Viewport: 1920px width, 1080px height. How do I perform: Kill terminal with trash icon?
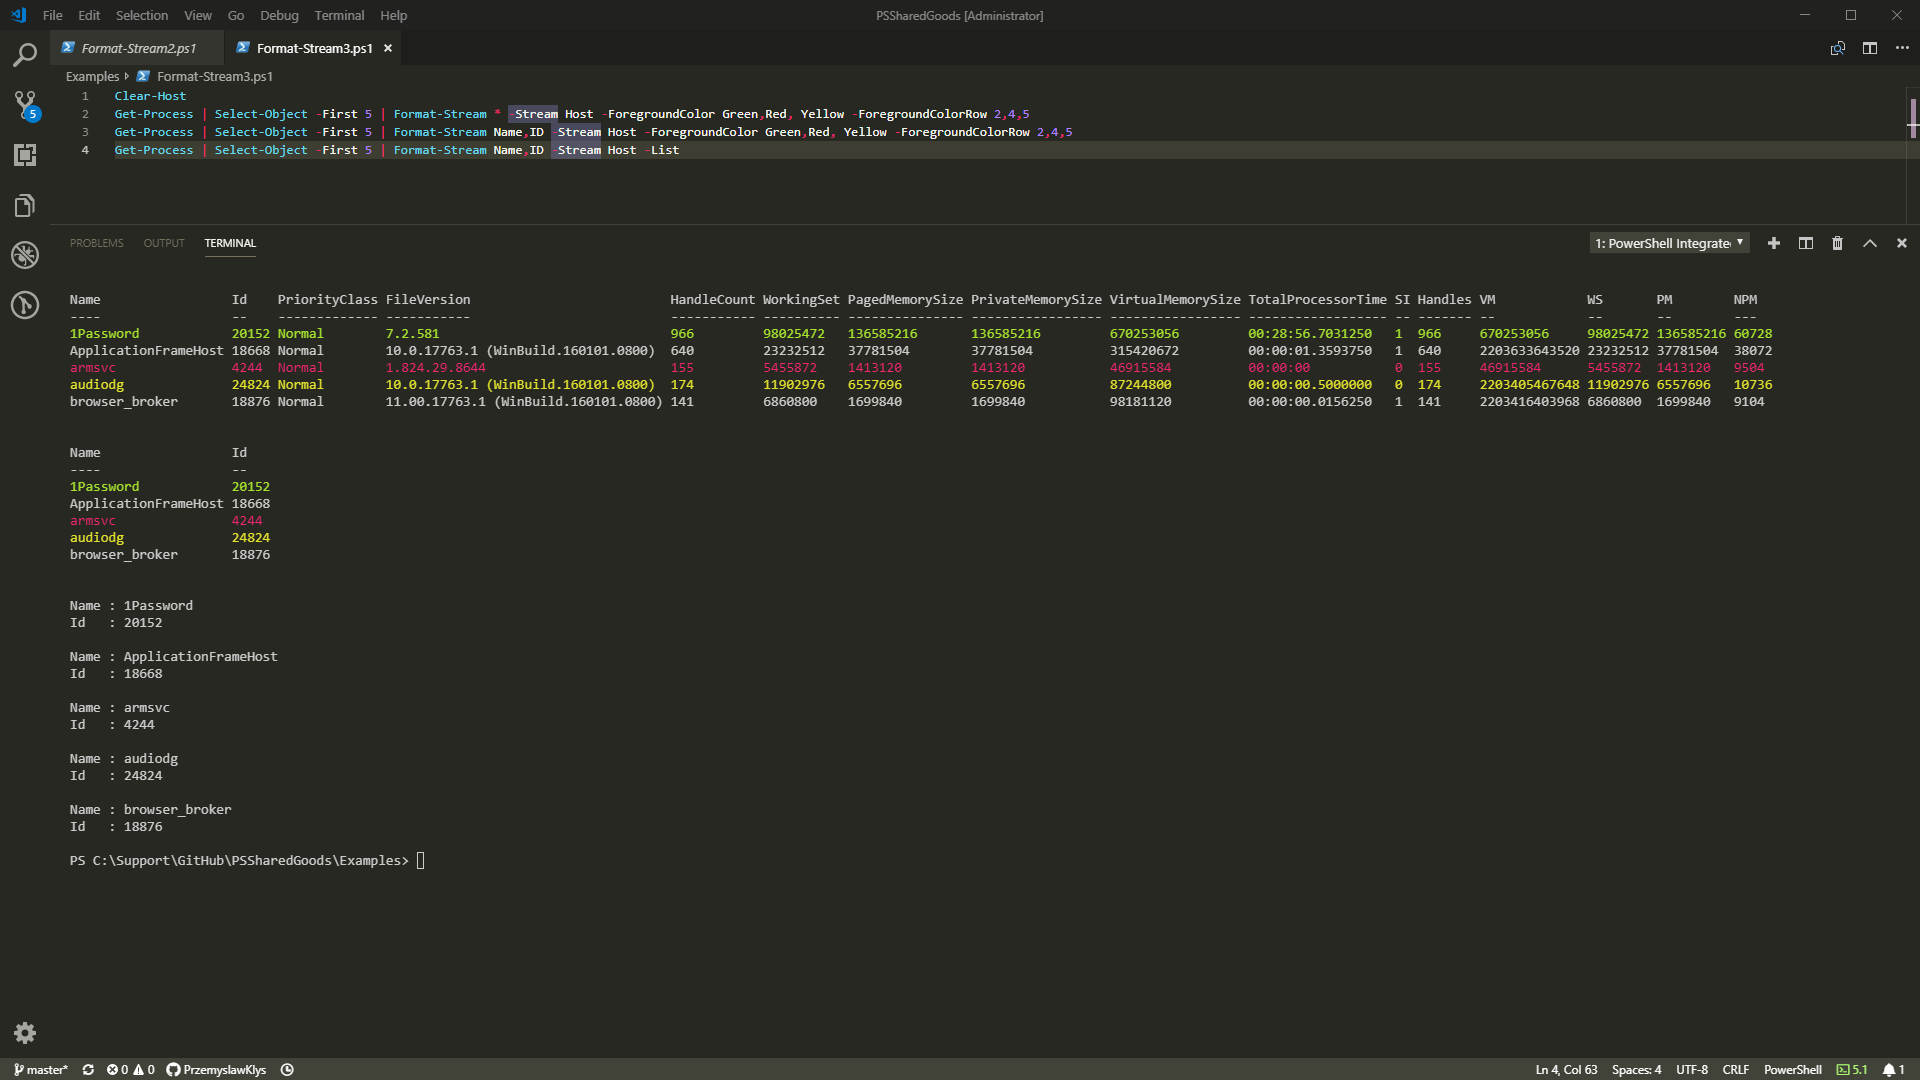[x=1837, y=243]
